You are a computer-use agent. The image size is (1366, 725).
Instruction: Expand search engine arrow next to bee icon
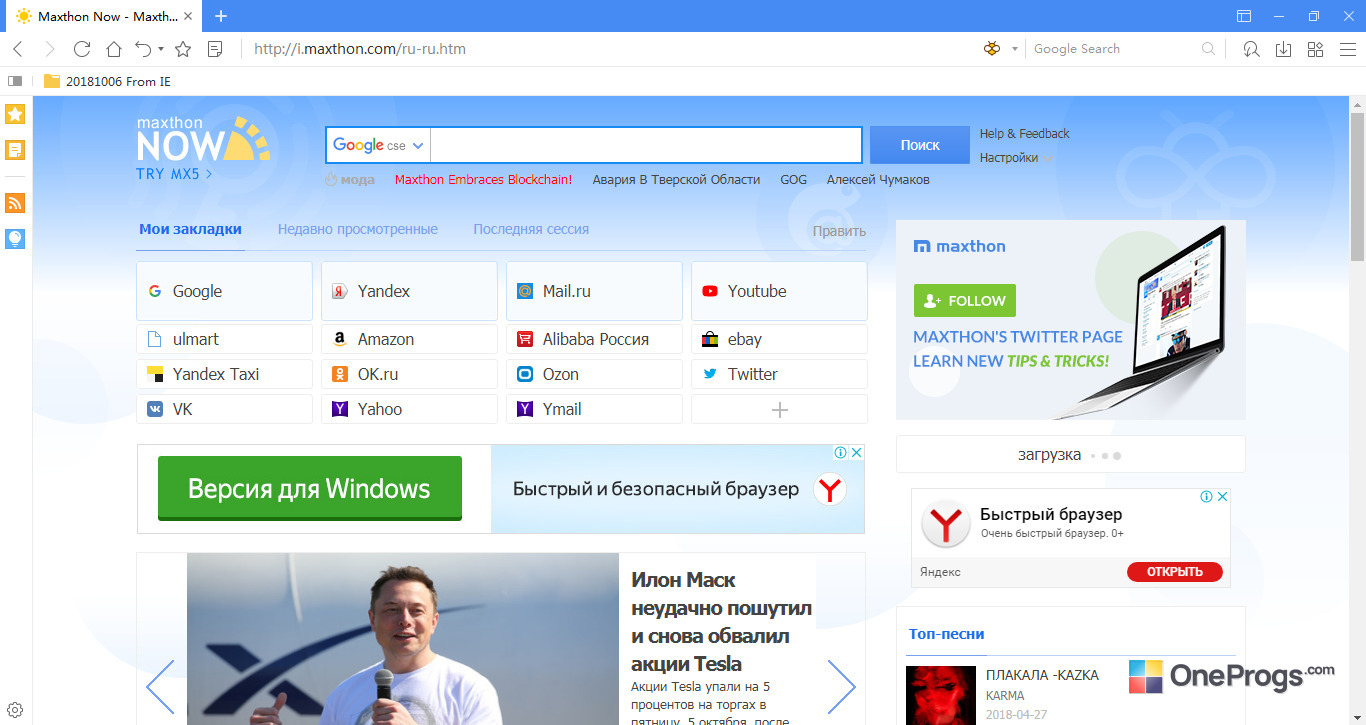1014,49
